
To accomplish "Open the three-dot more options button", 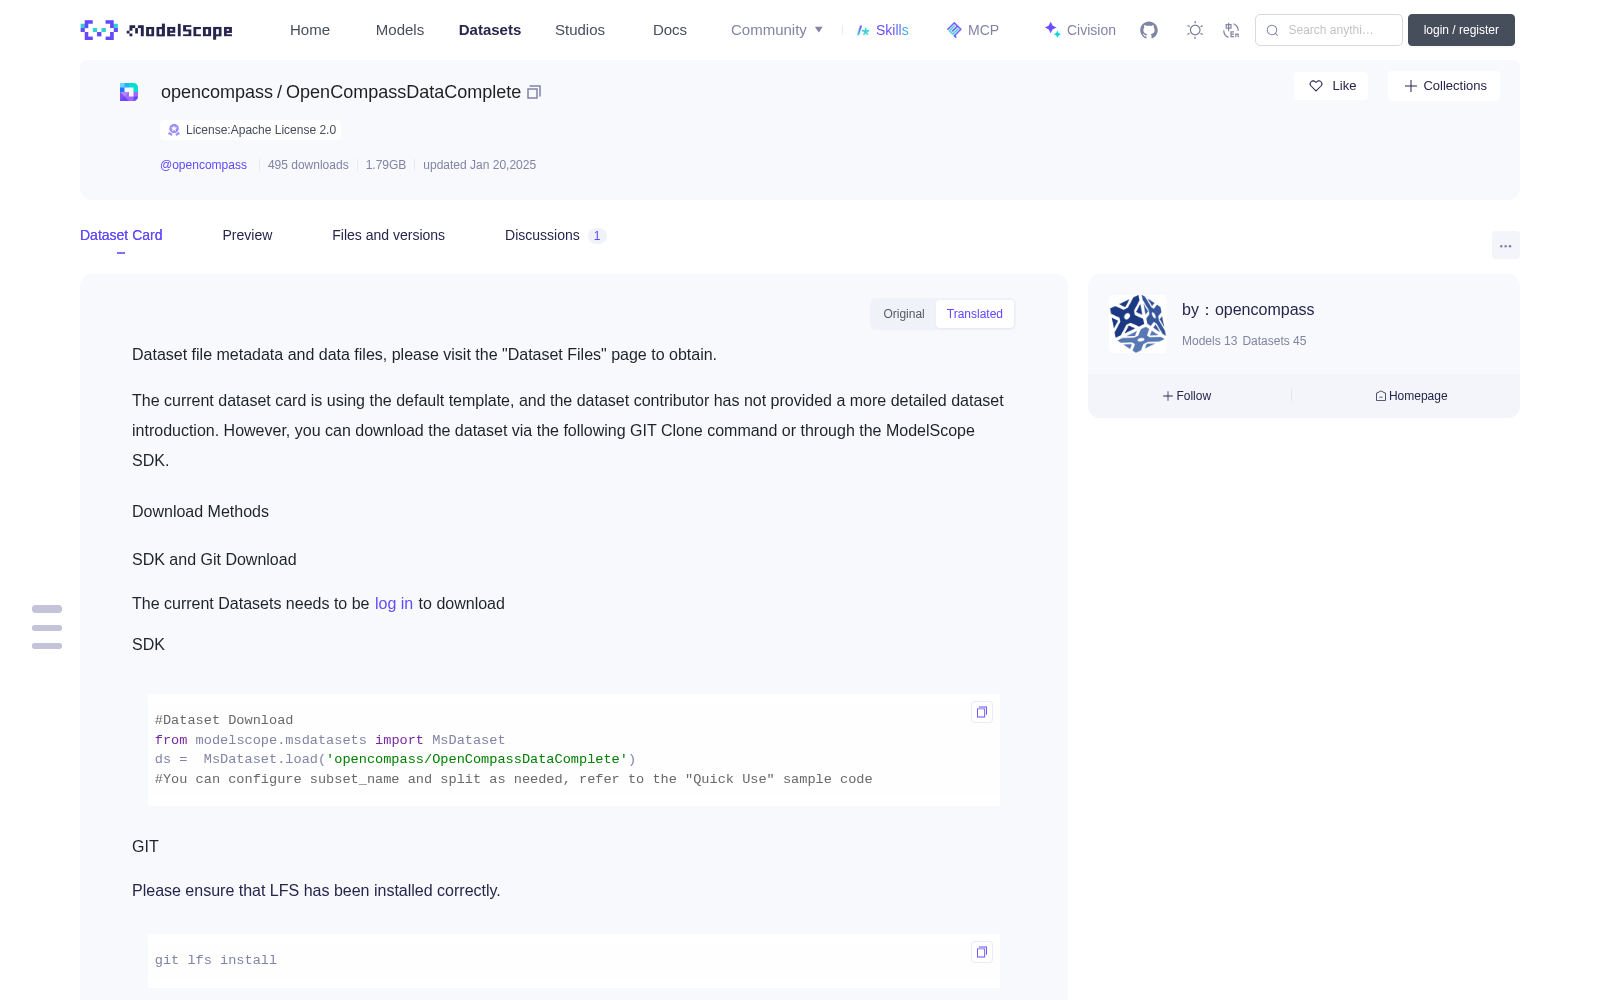I will click(x=1505, y=245).
